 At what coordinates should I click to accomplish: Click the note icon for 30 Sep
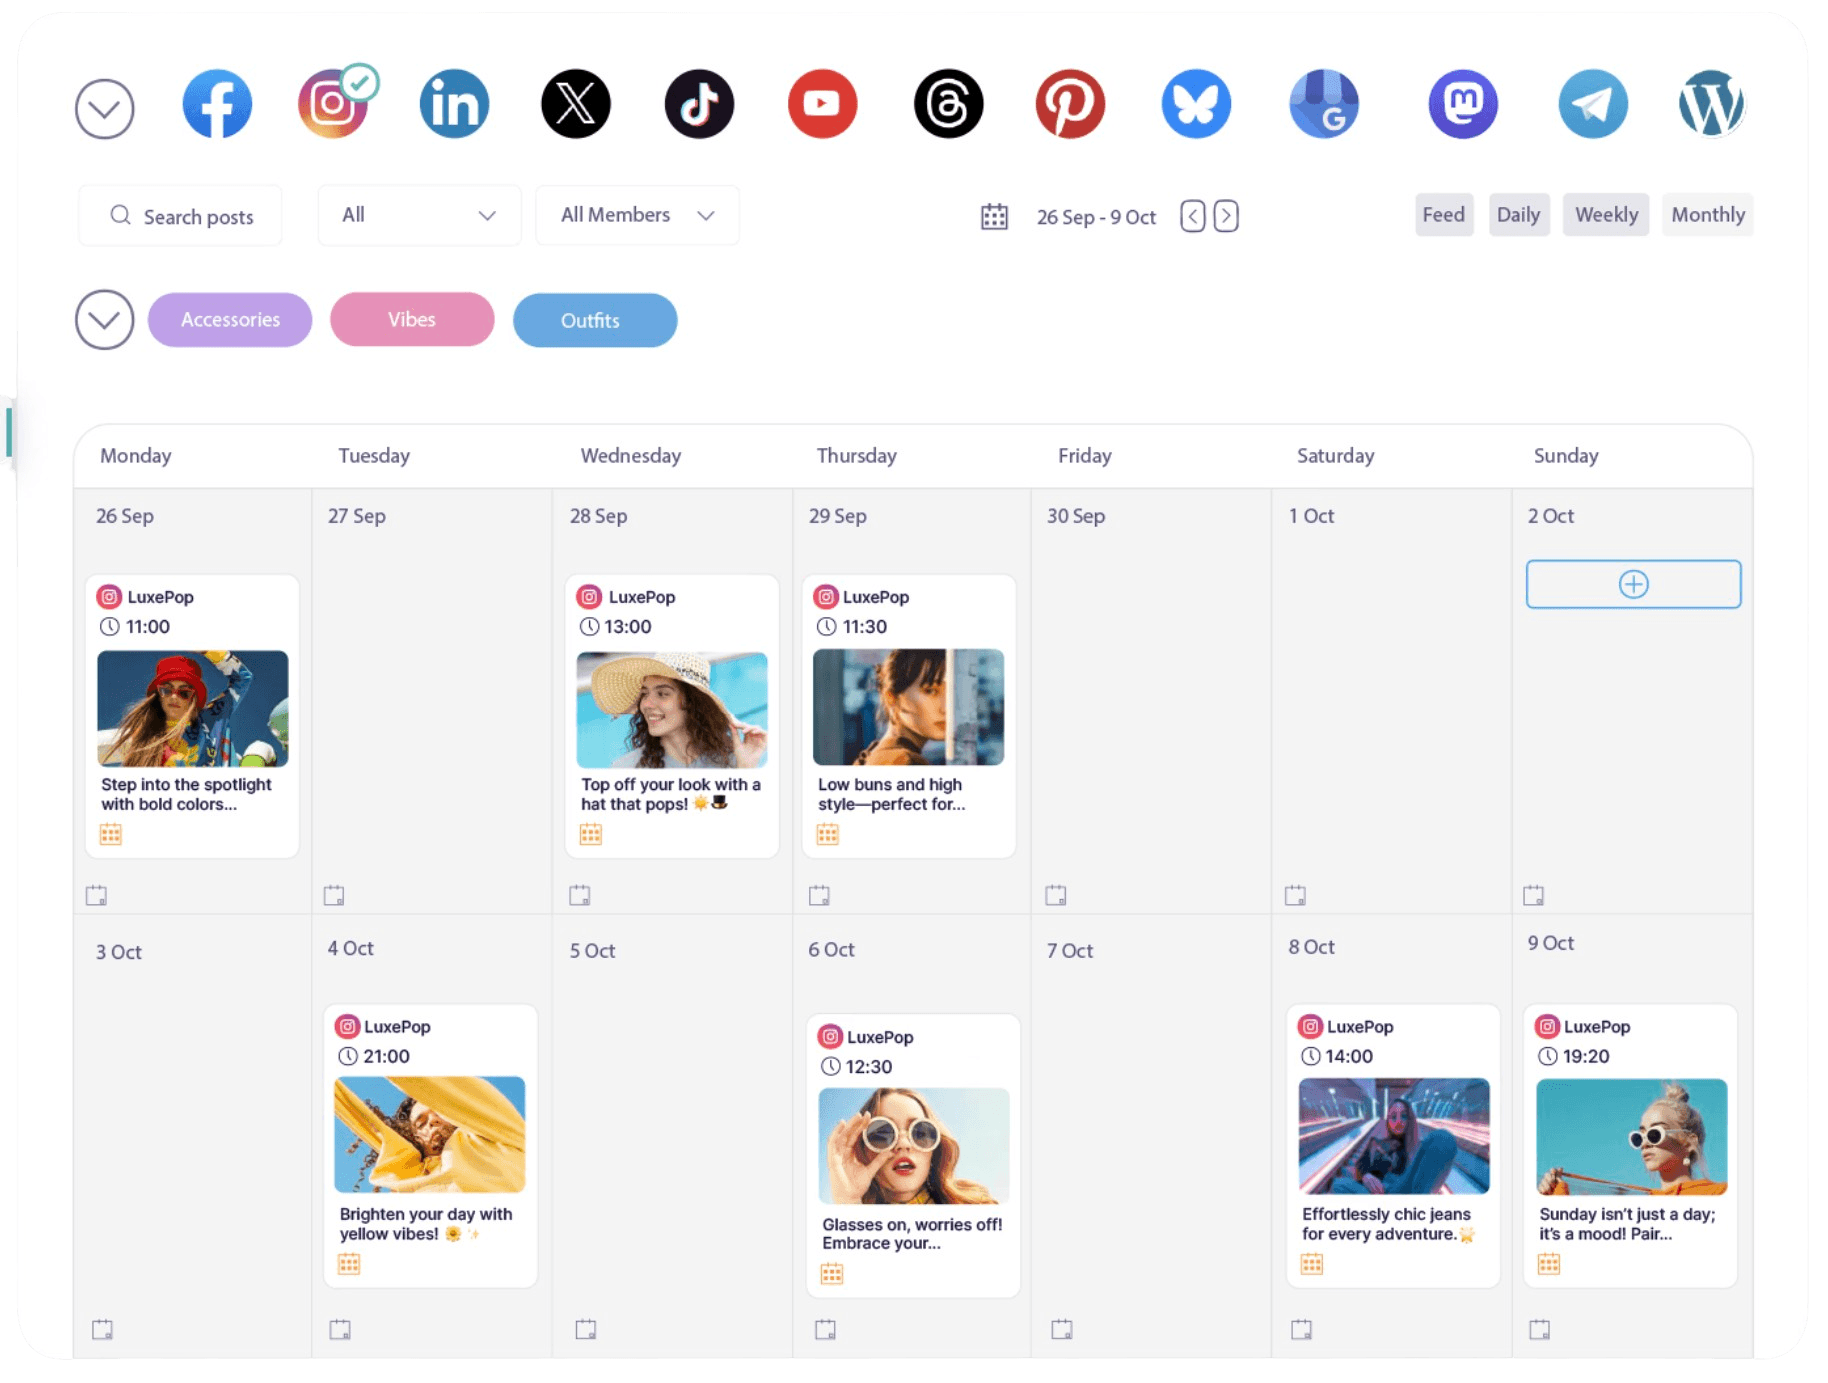(1056, 895)
